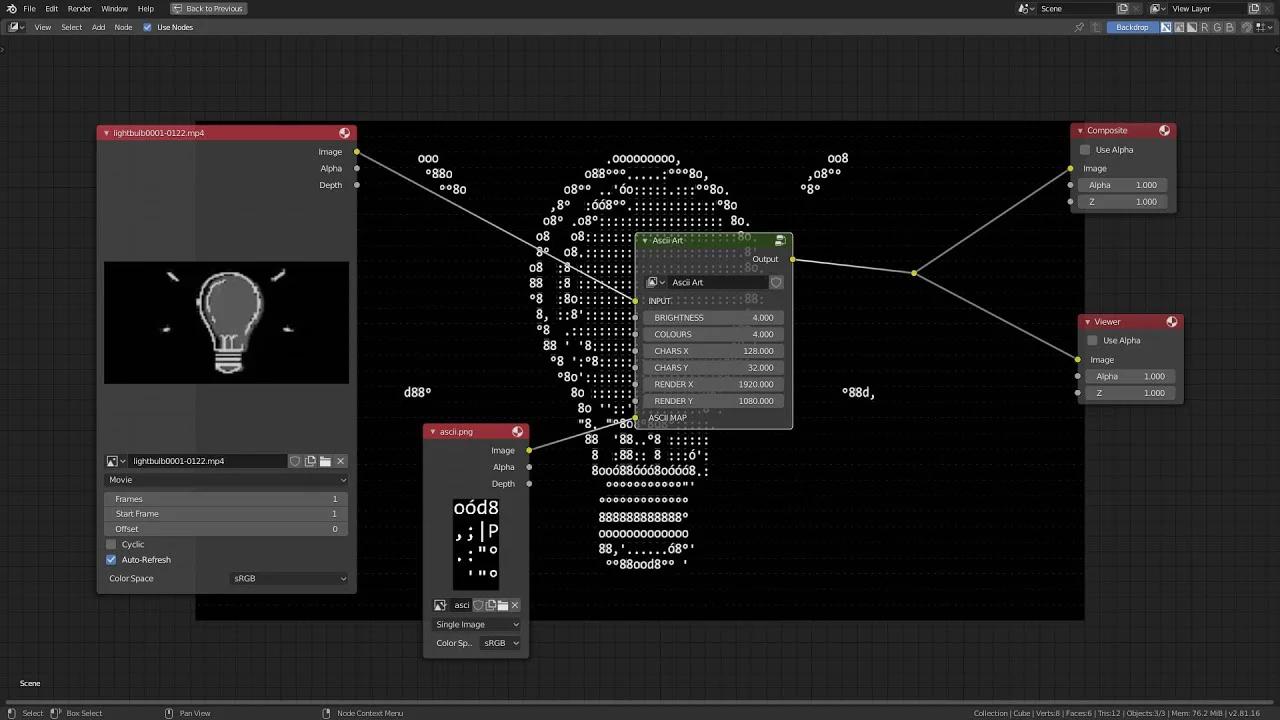Open the File menu
The height and width of the screenshot is (720, 1280).
point(29,8)
